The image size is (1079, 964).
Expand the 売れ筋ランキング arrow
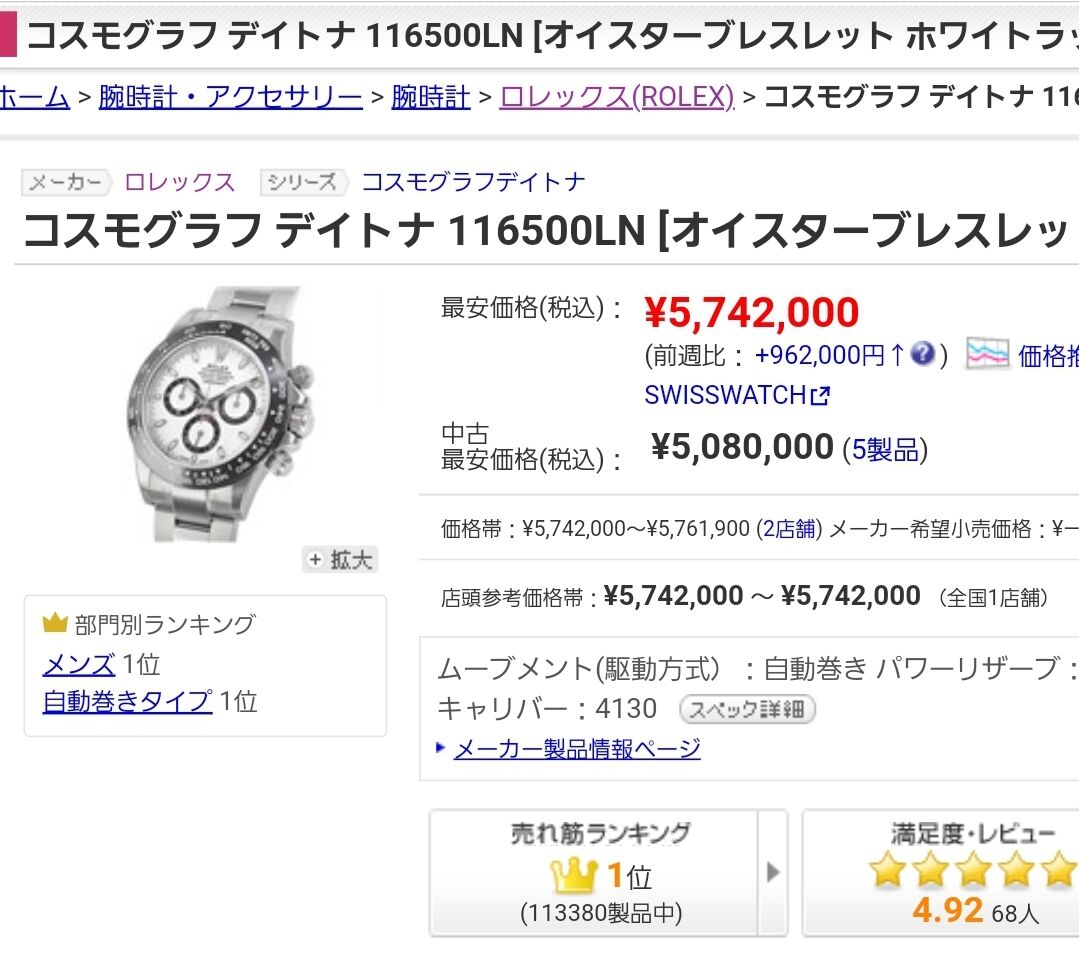click(x=773, y=872)
